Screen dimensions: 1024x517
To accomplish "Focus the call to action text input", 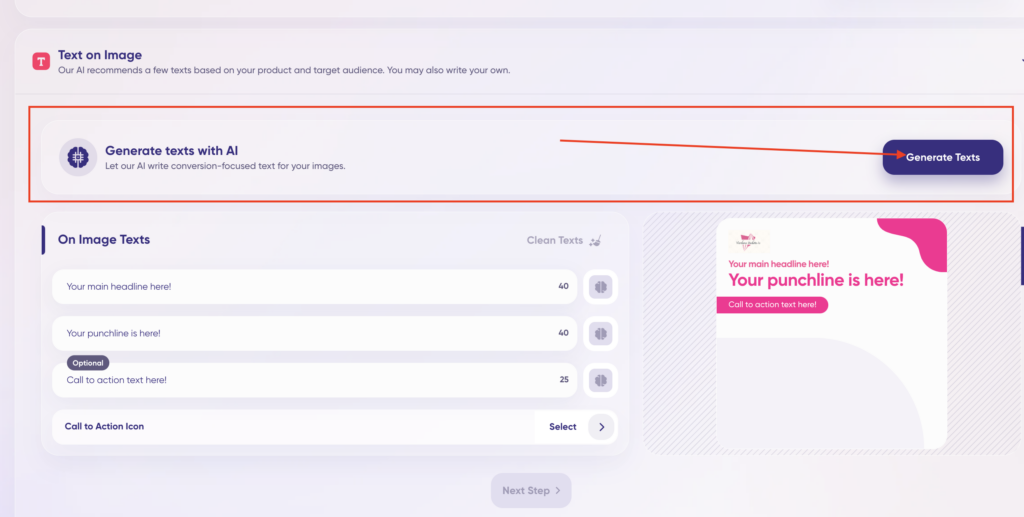I will coord(314,380).
